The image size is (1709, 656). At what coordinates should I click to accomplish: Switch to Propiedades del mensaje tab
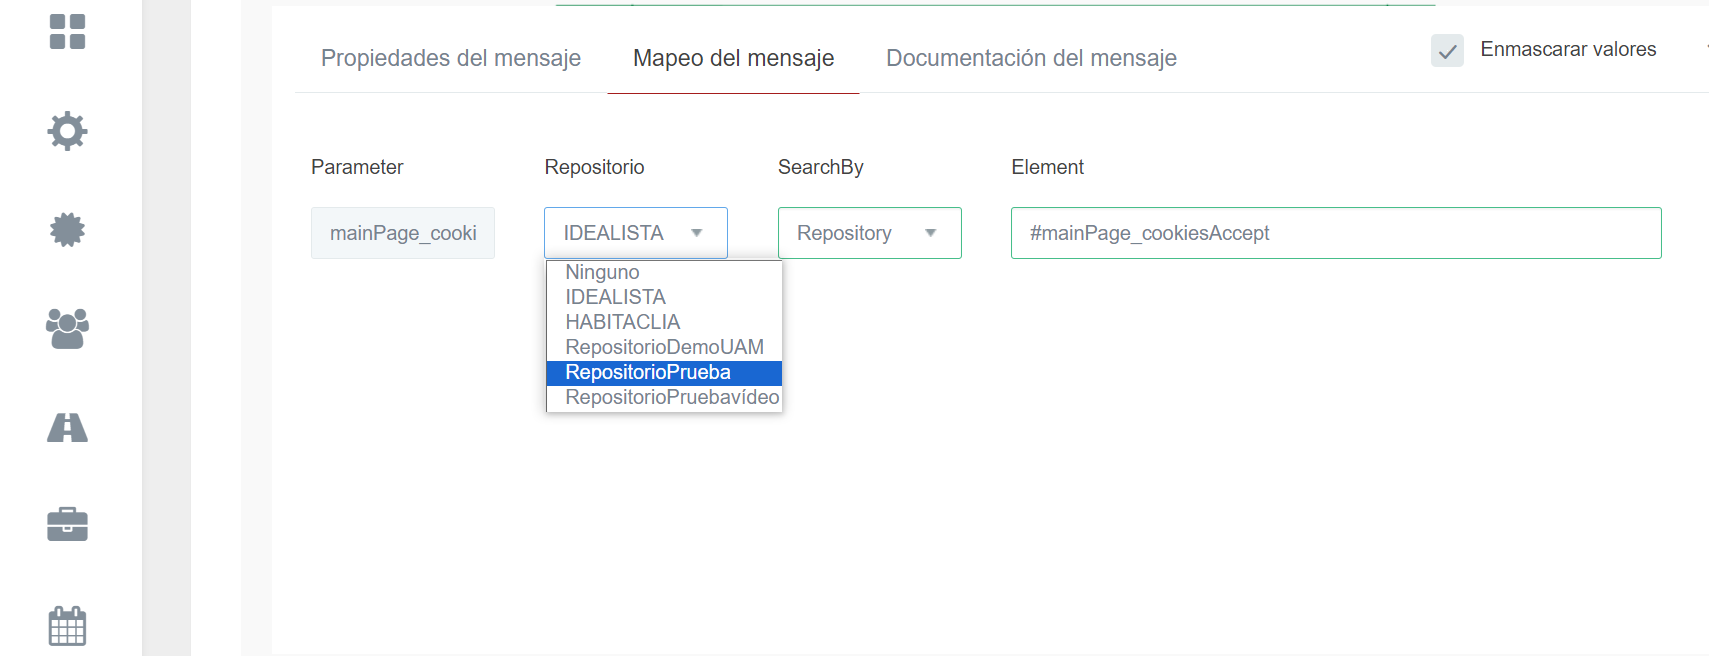(x=450, y=58)
